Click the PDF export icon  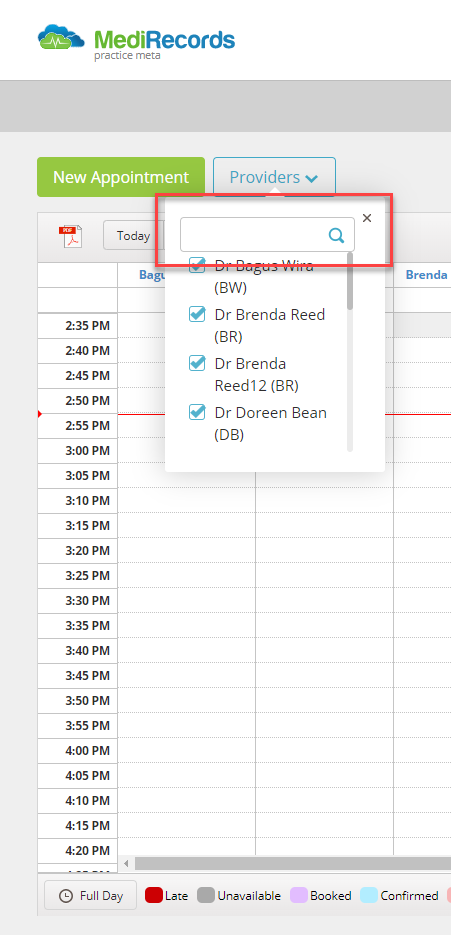pyautogui.click(x=70, y=236)
